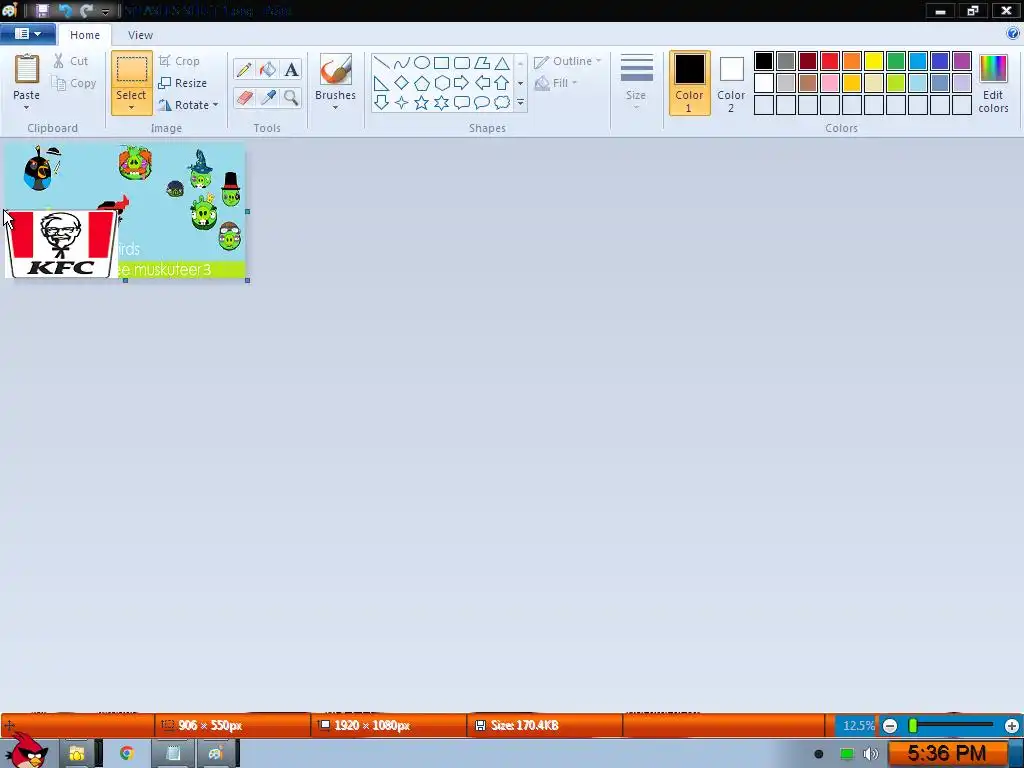Activate the Magnifier tool
This screenshot has height=768, width=1024.
[x=291, y=98]
